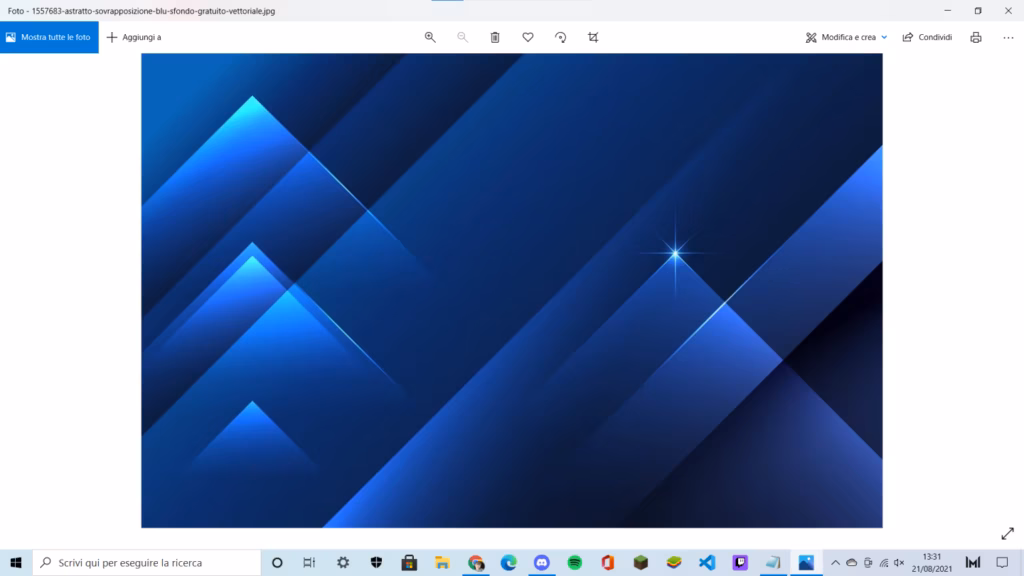Viewport: 1024px width, 576px height.
Task: Rotate the image using rotate icon
Action: 560,37
